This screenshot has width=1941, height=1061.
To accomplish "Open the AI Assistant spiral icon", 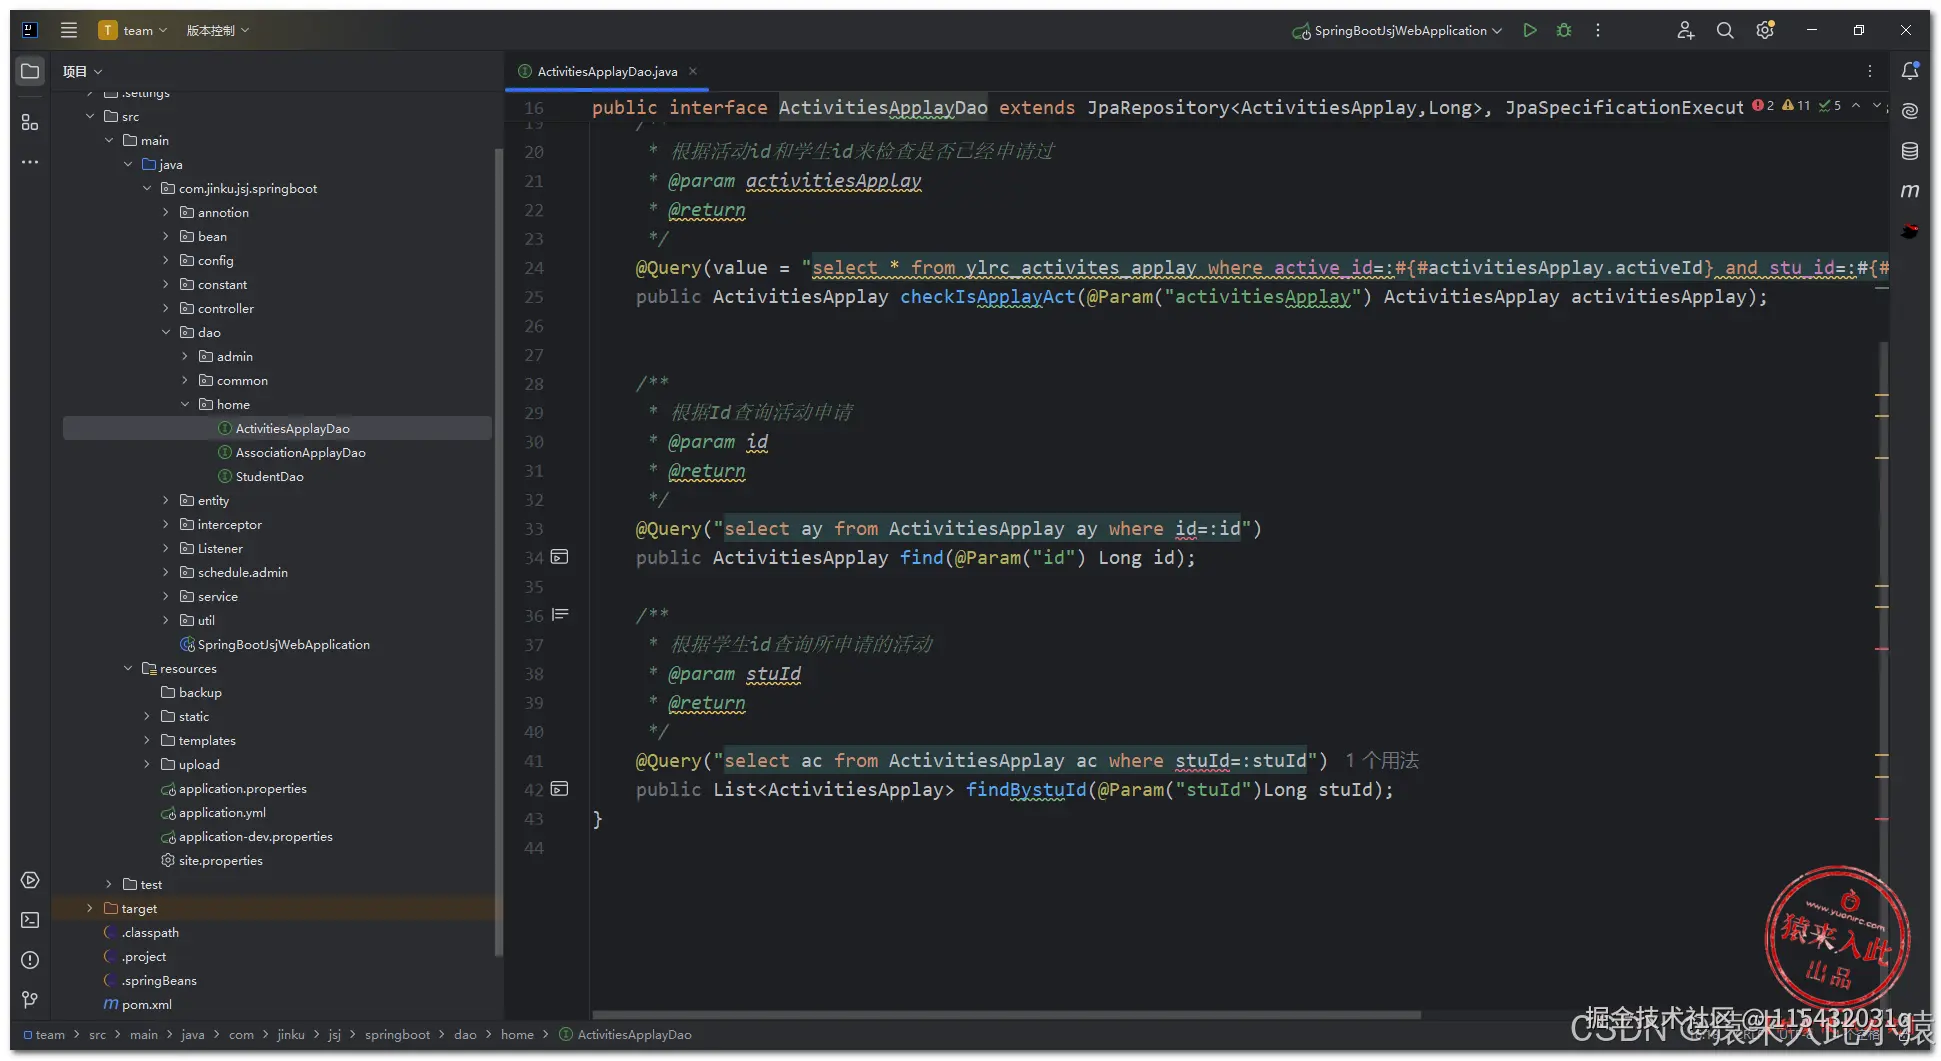I will pyautogui.click(x=1910, y=111).
